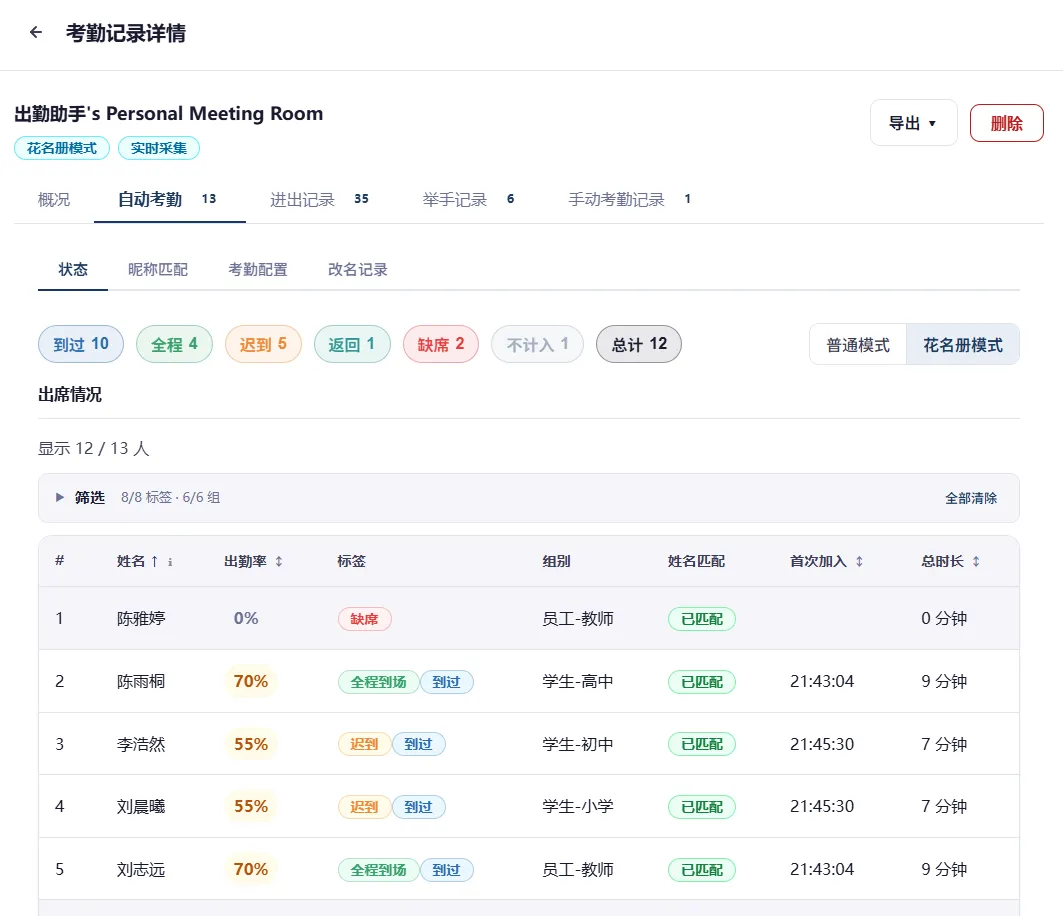Toggle the 缺席 2 filter chip
Image resolution: width=1063 pixels, height=916 pixels.
pyautogui.click(x=441, y=344)
